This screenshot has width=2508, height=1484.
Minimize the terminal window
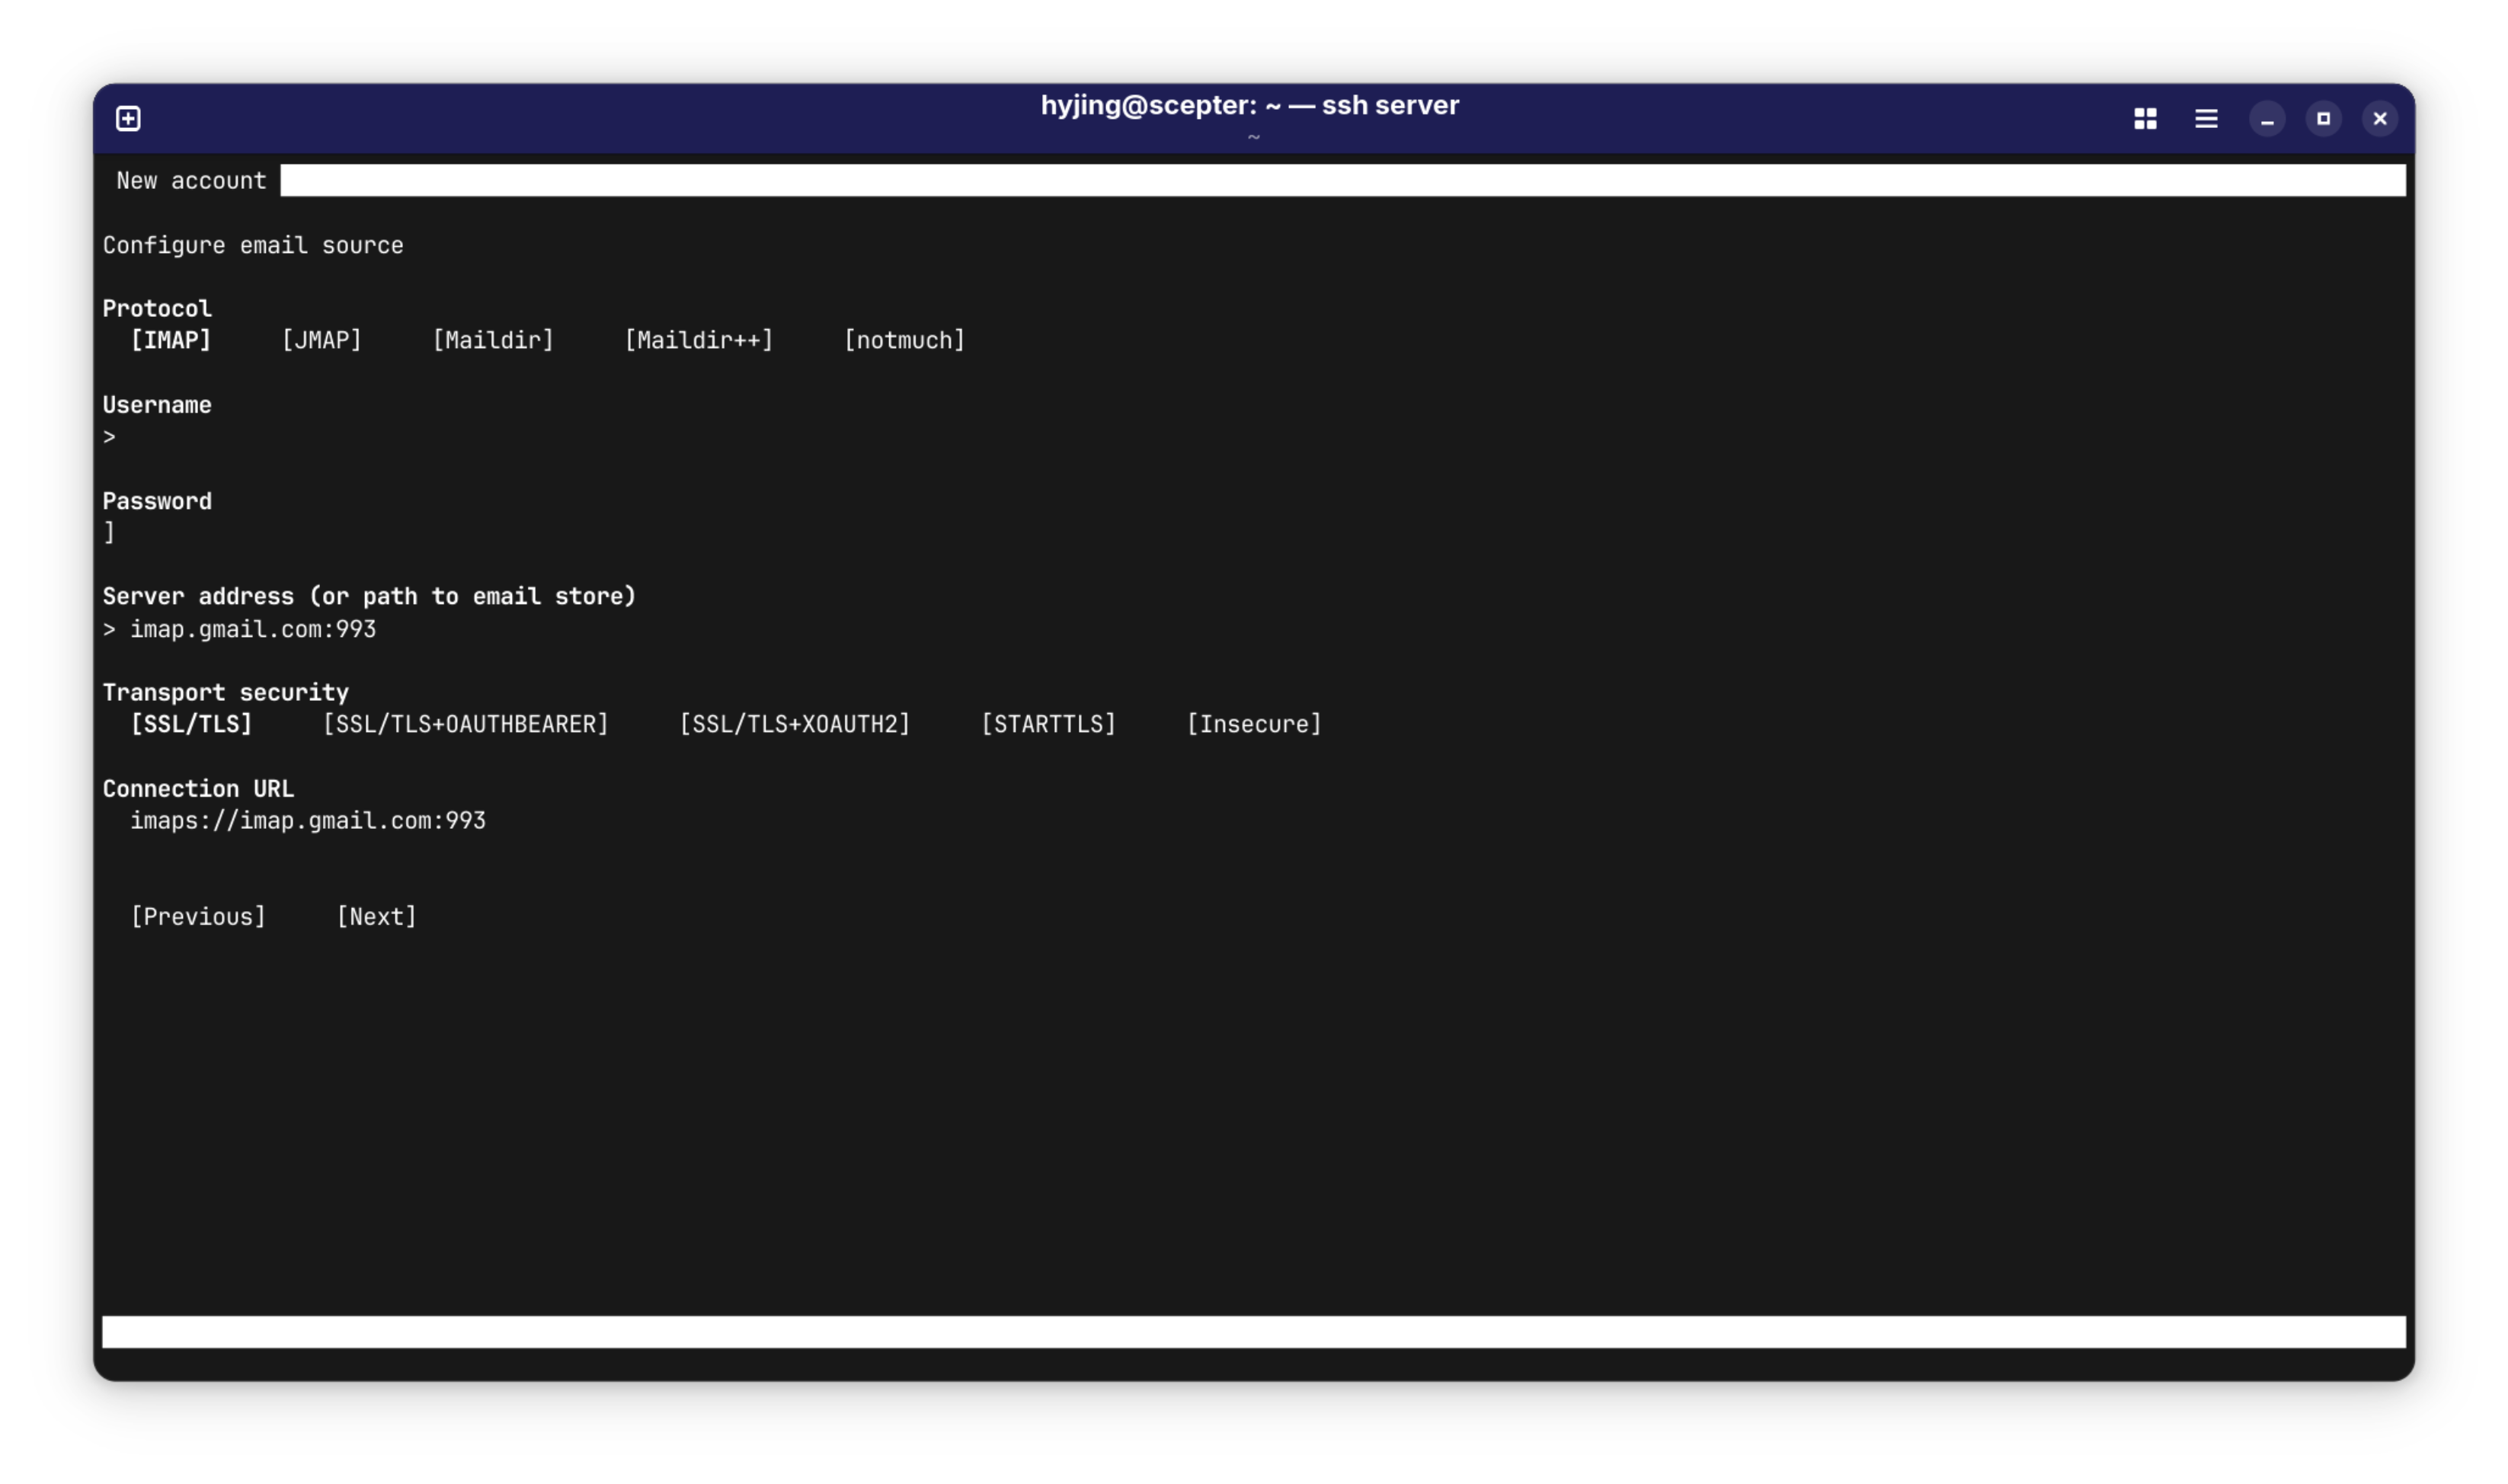[x=2267, y=119]
